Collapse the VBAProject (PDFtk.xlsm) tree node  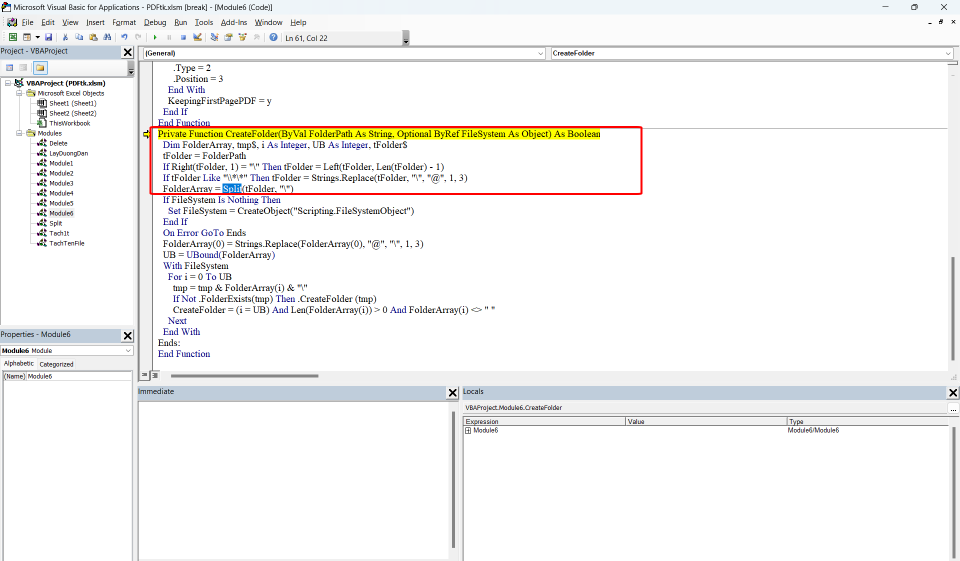[x=8, y=83]
